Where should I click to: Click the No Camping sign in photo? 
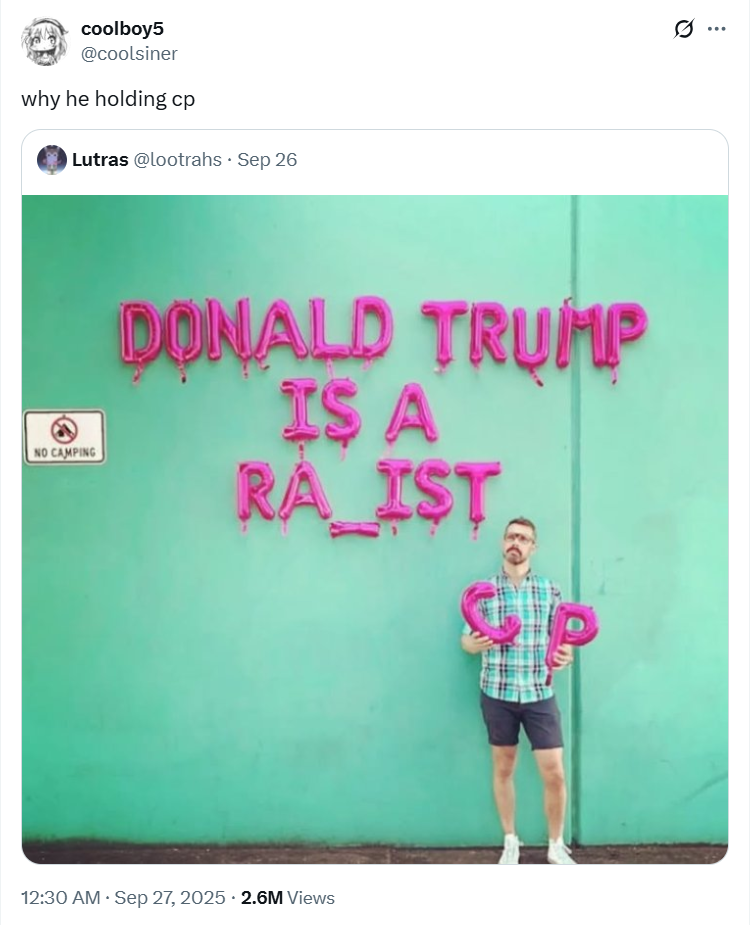tap(64, 437)
